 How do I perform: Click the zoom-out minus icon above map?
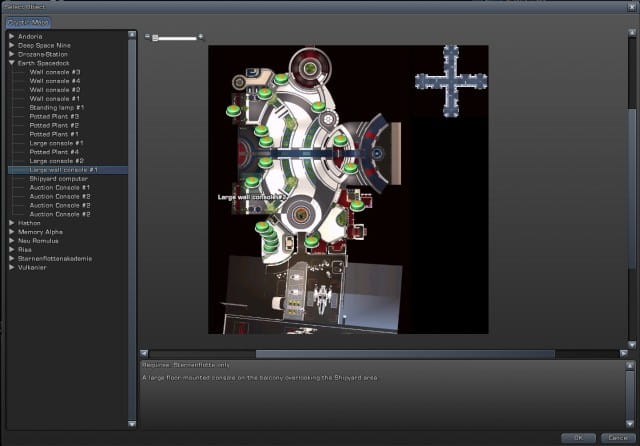tap(147, 37)
